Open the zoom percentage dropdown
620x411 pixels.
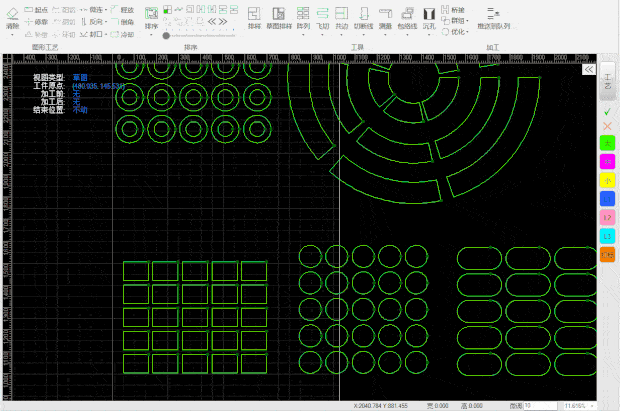[592, 406]
